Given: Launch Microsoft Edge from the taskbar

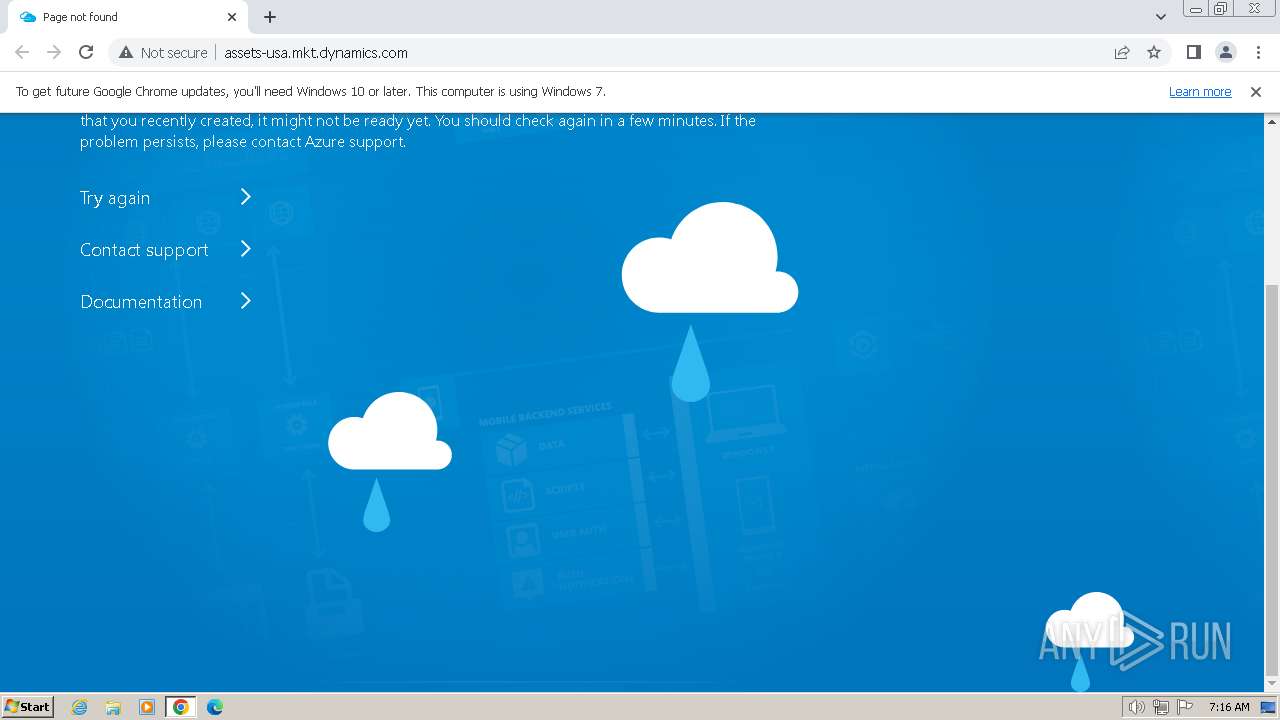Looking at the screenshot, I should [215, 707].
